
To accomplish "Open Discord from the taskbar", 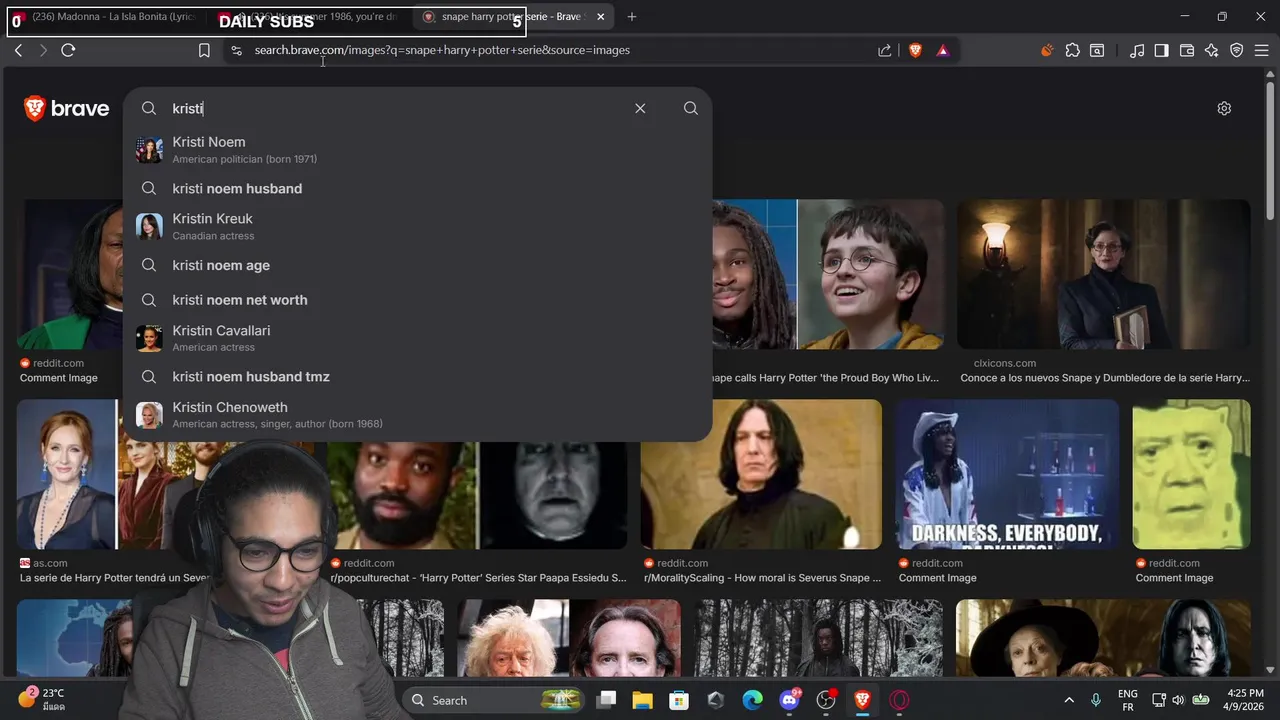I will (789, 700).
